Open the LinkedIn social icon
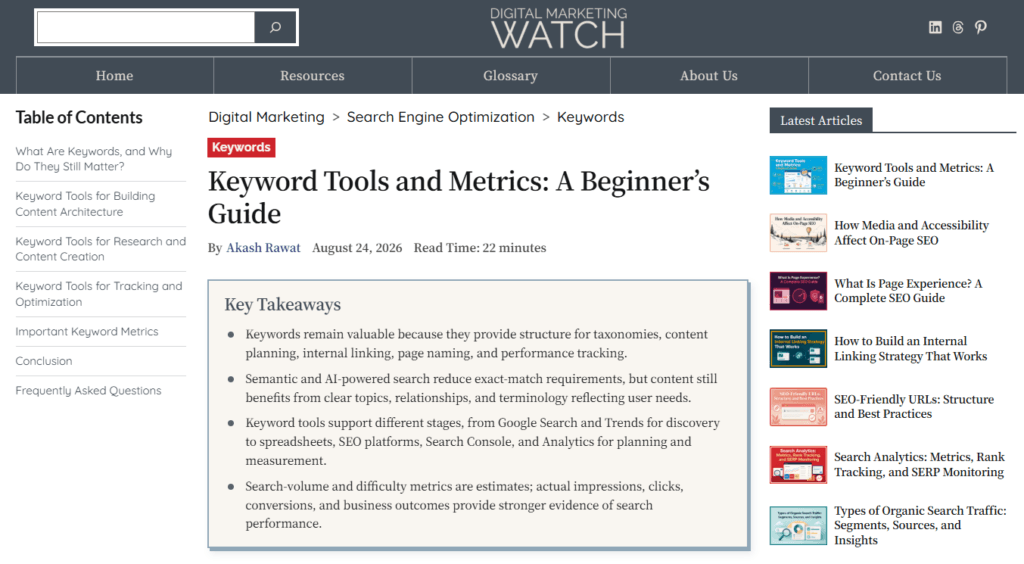This screenshot has width=1024, height=564. pos(935,27)
